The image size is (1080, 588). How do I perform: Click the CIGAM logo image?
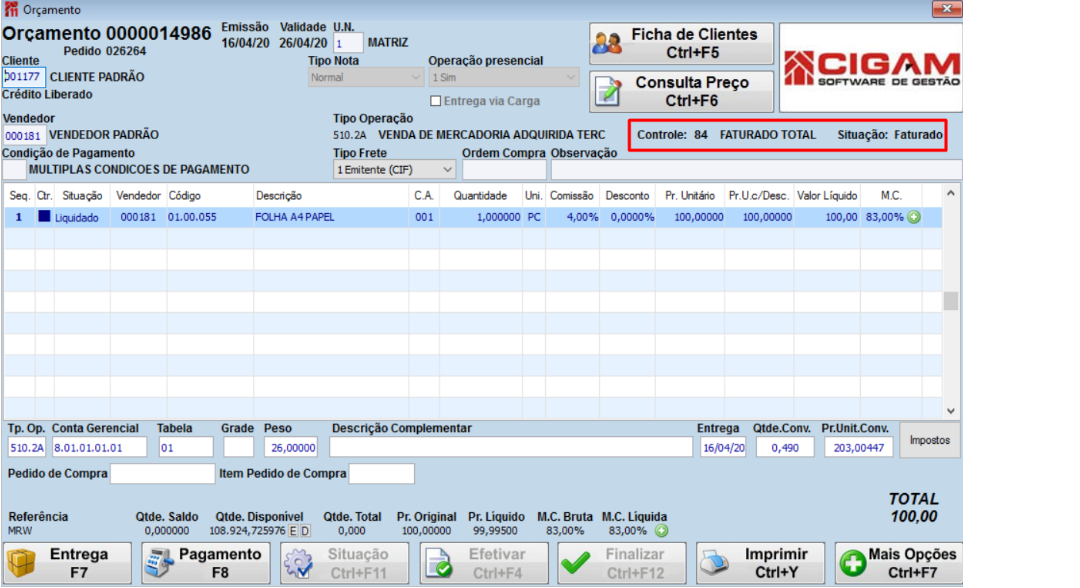click(x=871, y=67)
